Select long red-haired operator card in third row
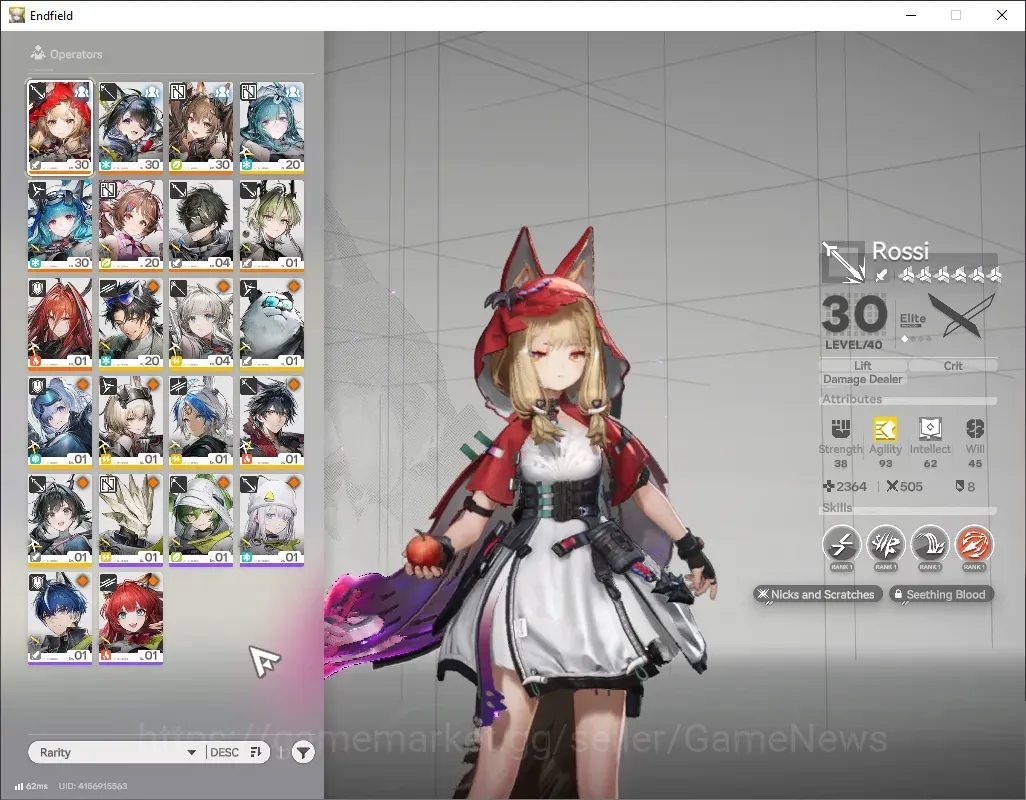 [60, 324]
